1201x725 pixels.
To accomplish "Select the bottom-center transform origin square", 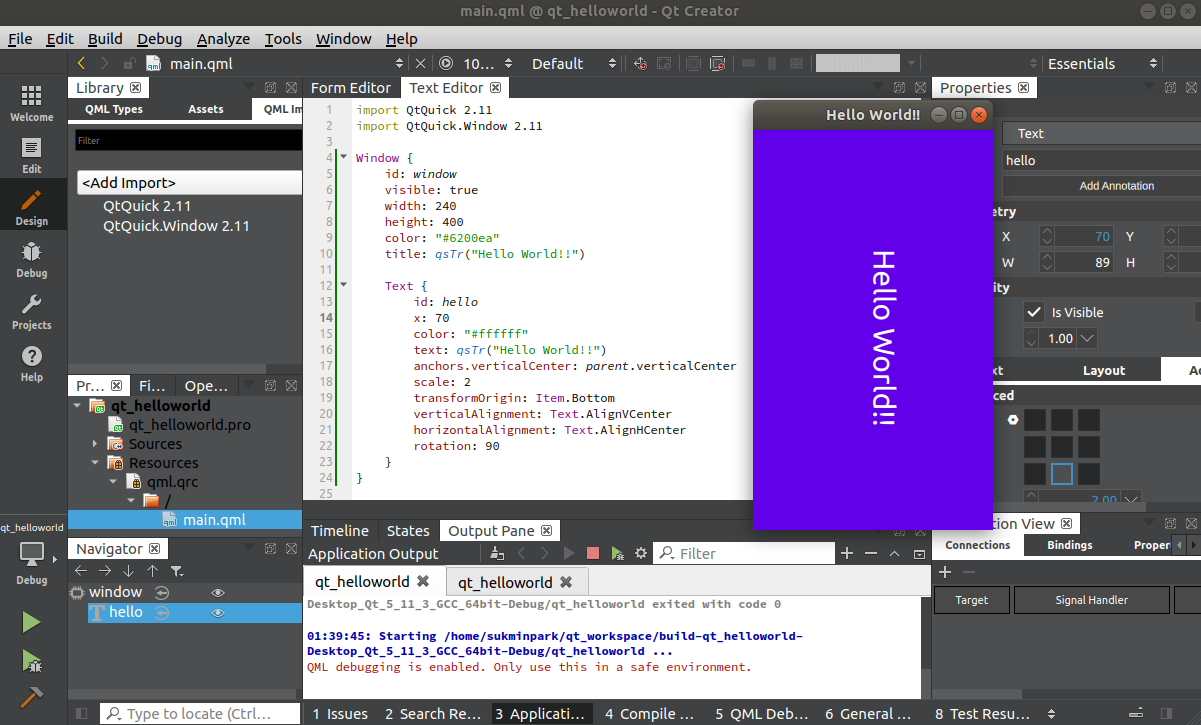I will [1061, 474].
